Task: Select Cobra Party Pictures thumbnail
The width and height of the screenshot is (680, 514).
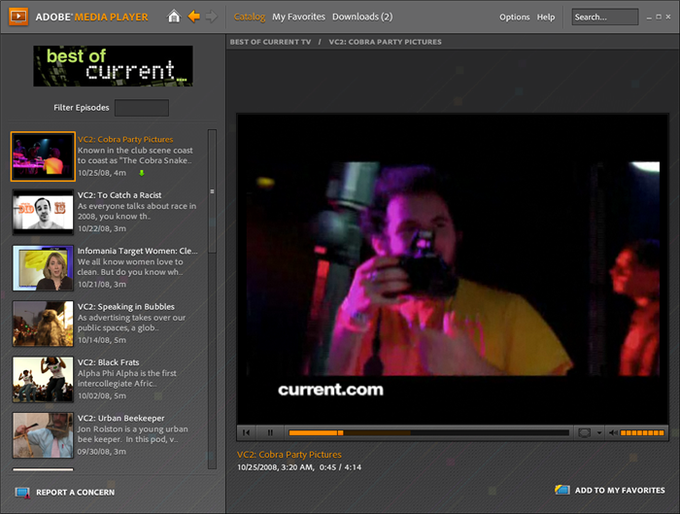Action: [43, 157]
